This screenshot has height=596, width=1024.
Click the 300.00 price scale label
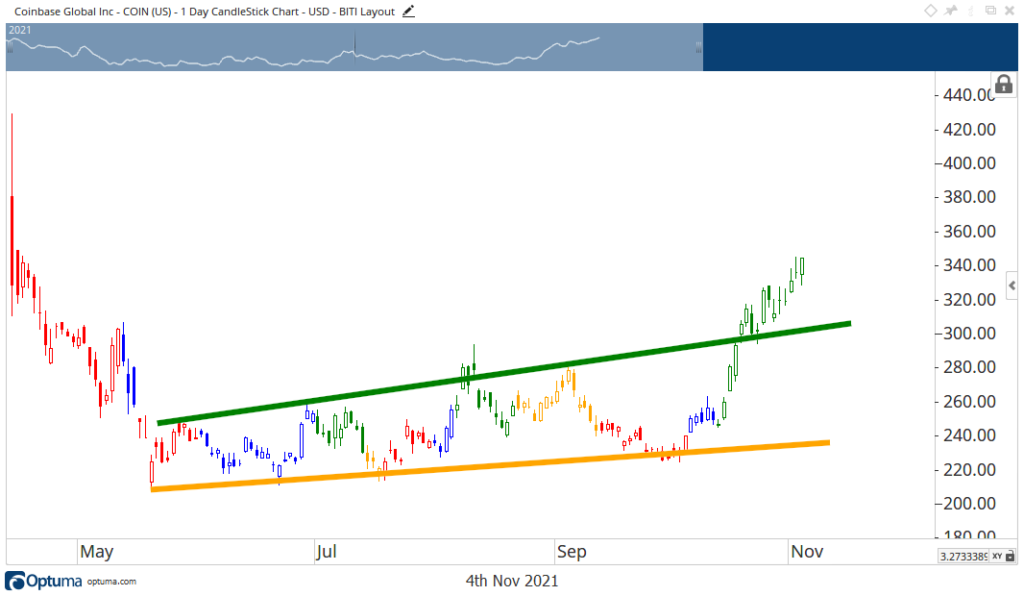[969, 334]
